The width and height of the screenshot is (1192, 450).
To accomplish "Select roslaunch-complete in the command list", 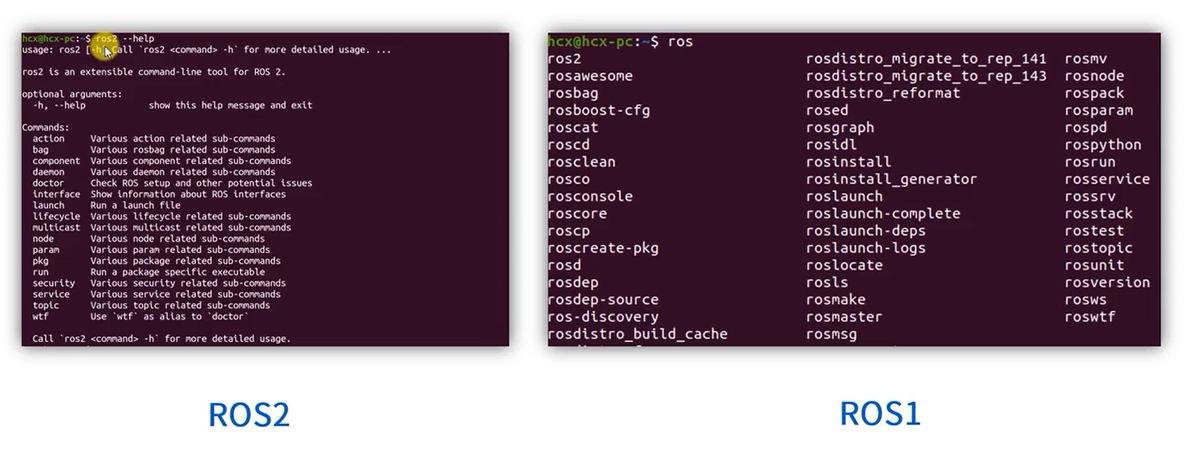I will click(882, 214).
